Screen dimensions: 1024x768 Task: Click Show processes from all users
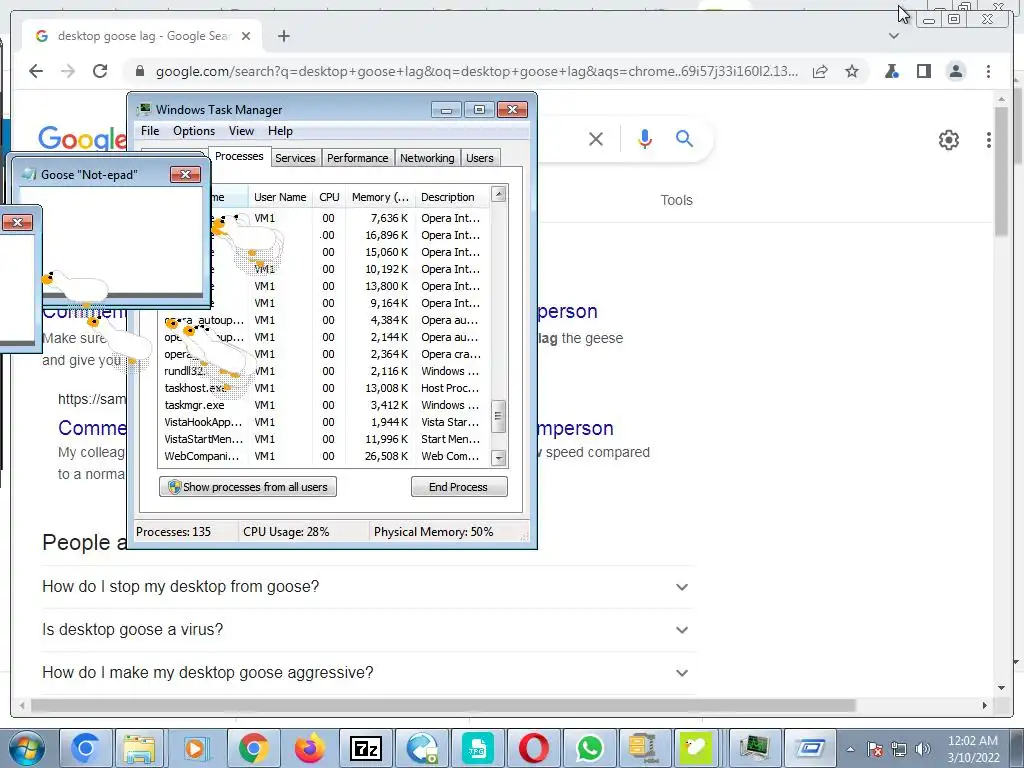(248, 487)
